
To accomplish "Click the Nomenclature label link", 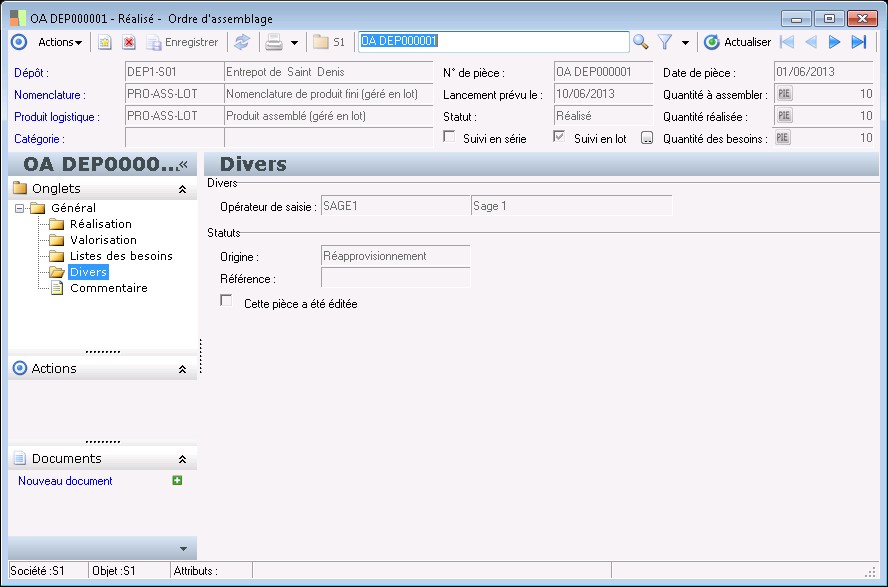I will coord(50,95).
